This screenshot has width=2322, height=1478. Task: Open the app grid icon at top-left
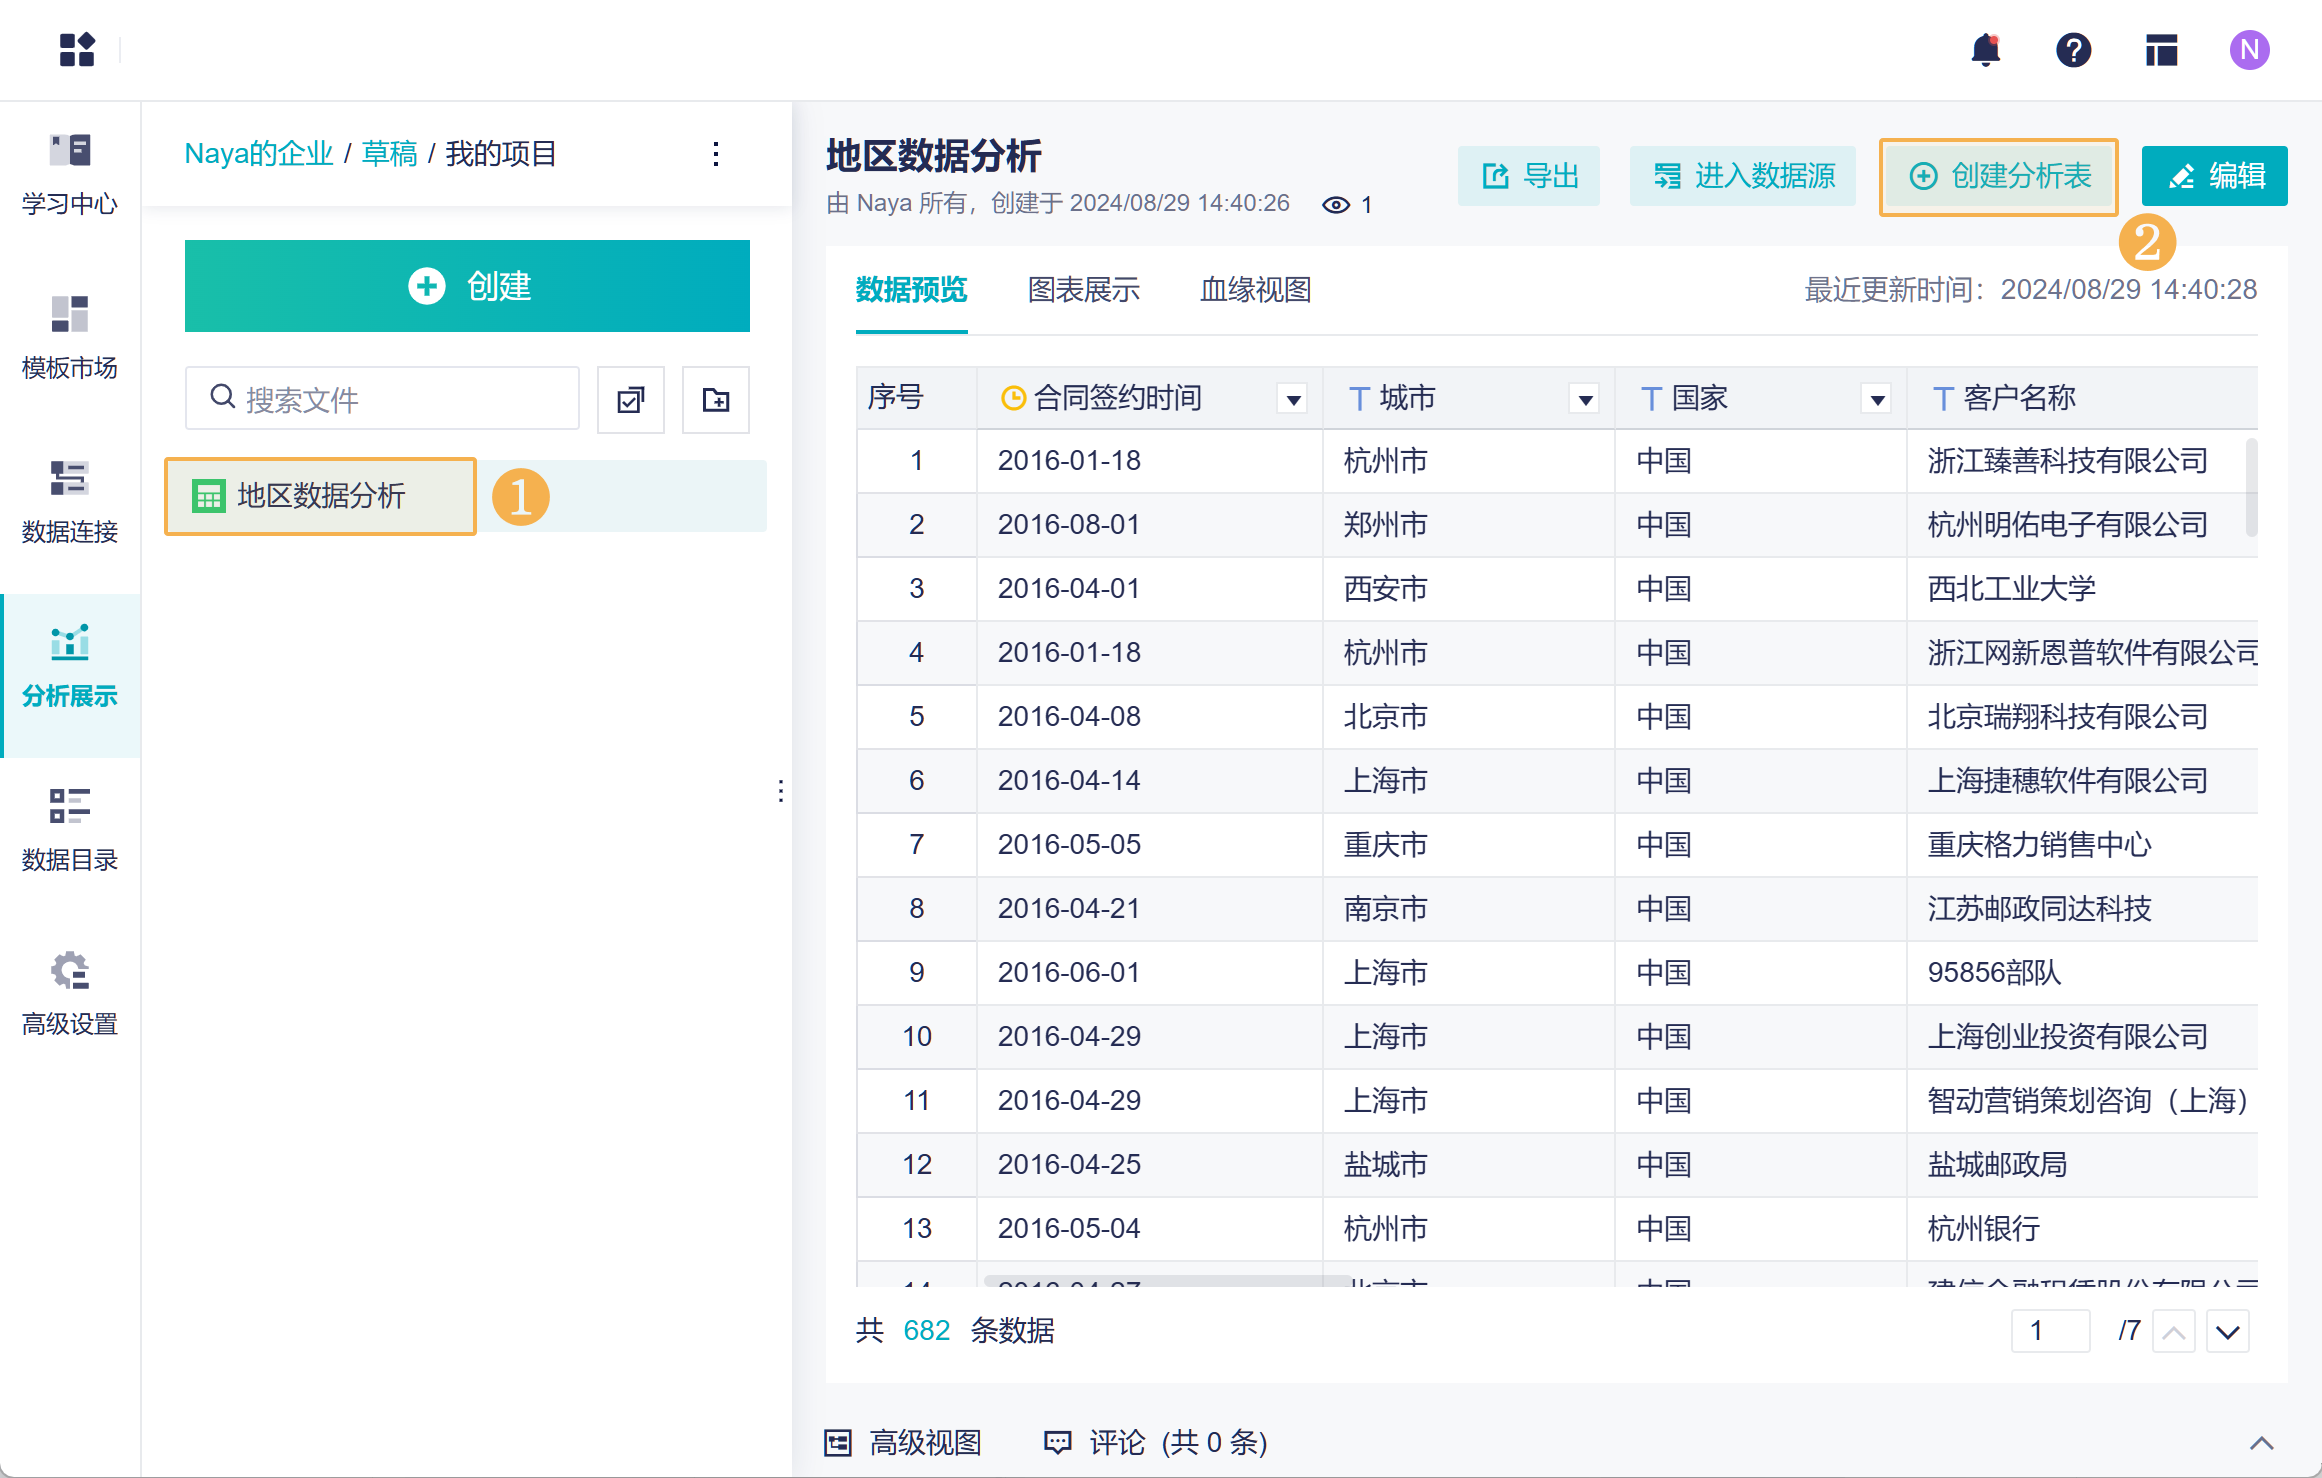77,50
